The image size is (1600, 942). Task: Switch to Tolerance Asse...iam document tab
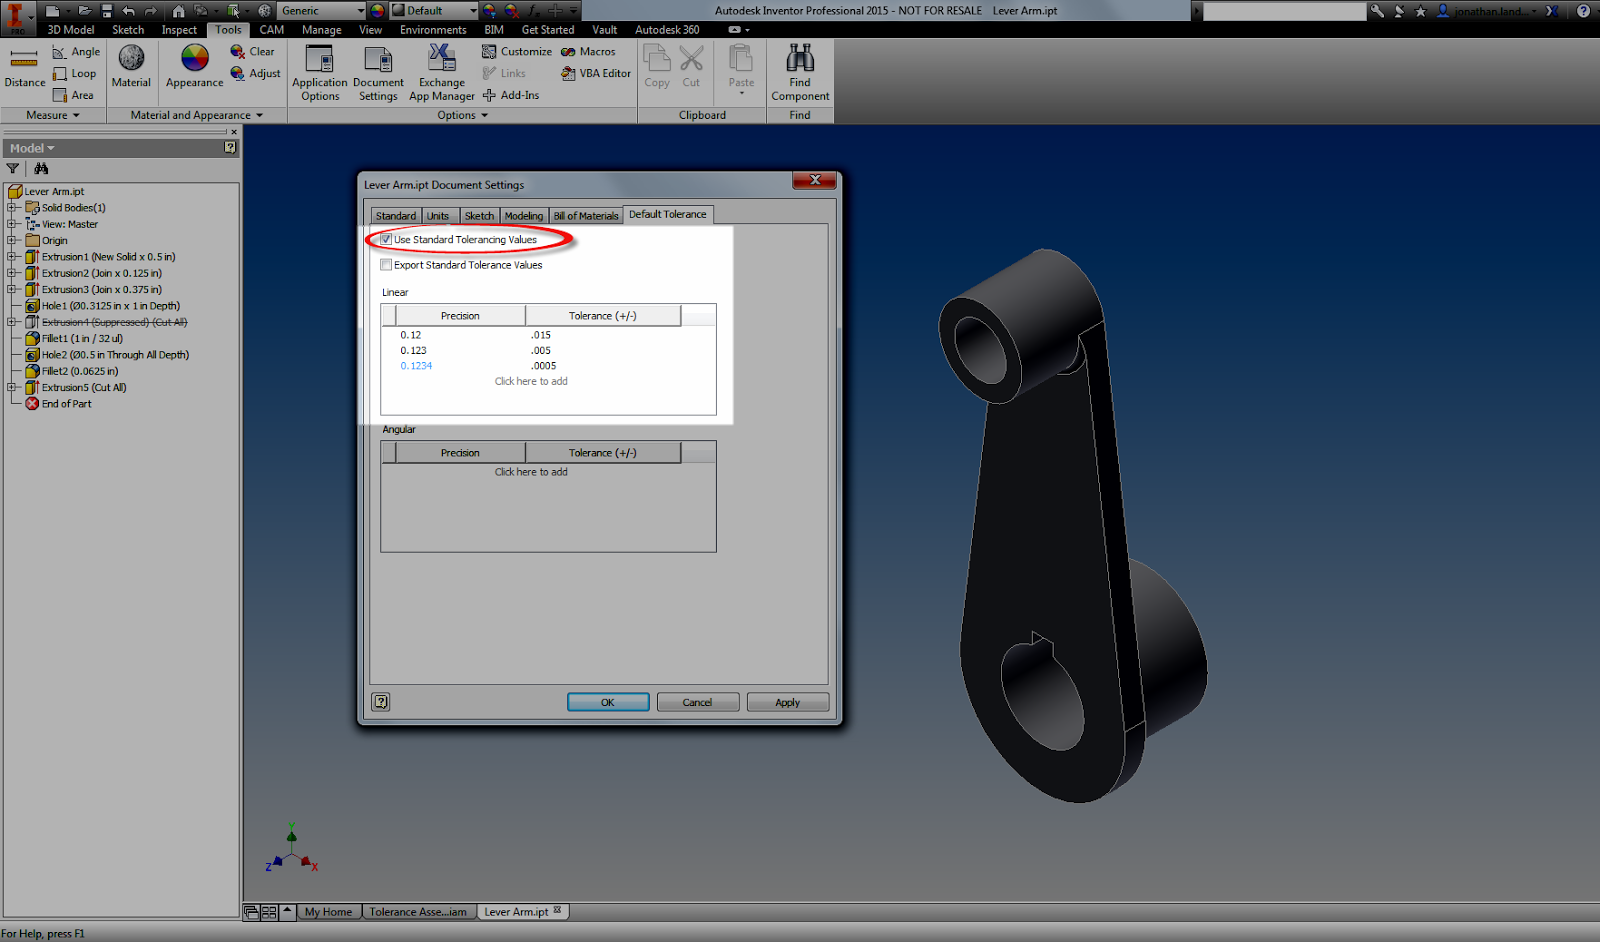tap(418, 912)
